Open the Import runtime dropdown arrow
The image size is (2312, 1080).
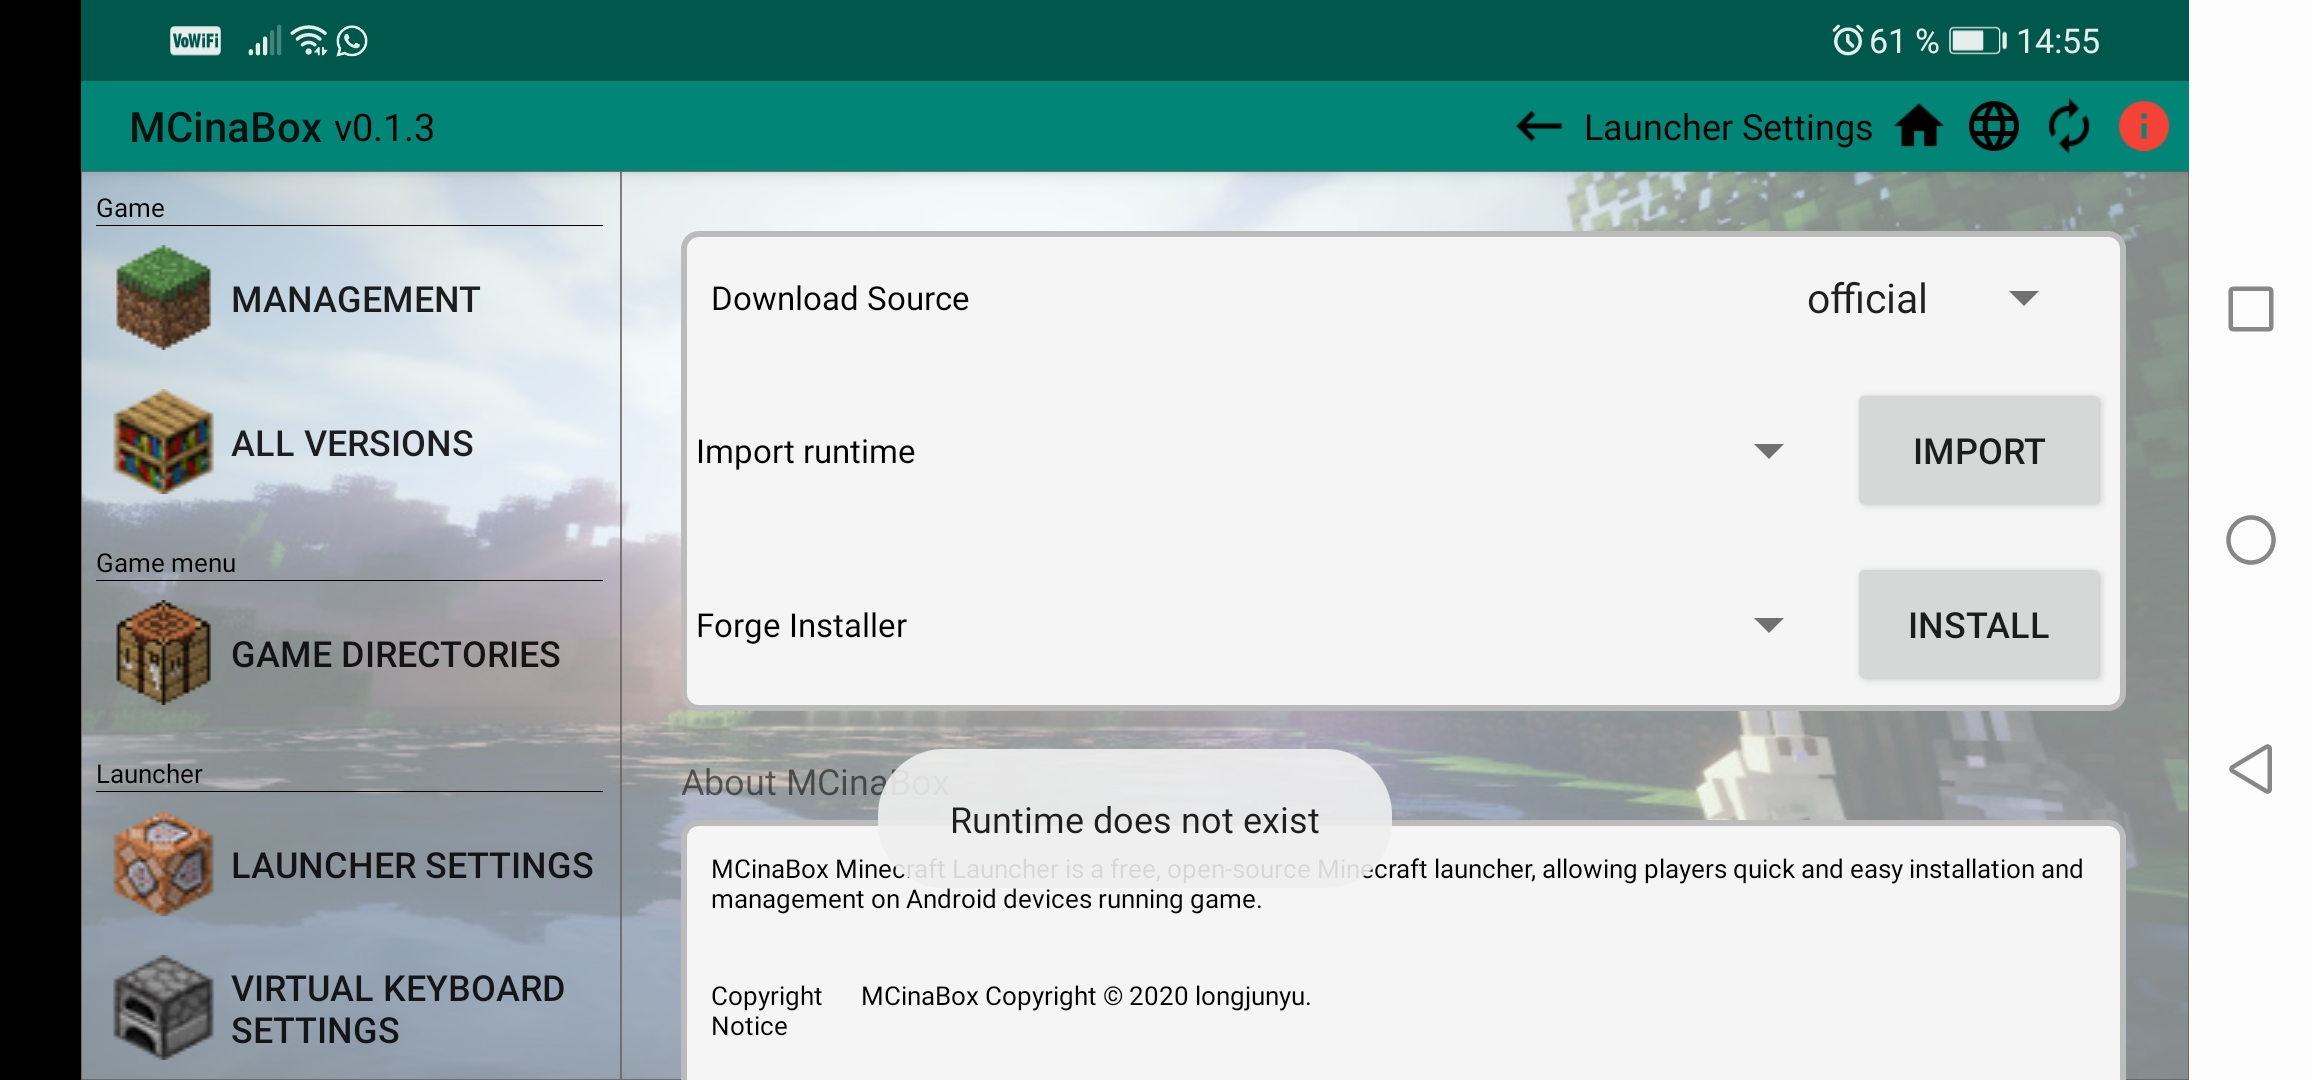coord(1768,451)
